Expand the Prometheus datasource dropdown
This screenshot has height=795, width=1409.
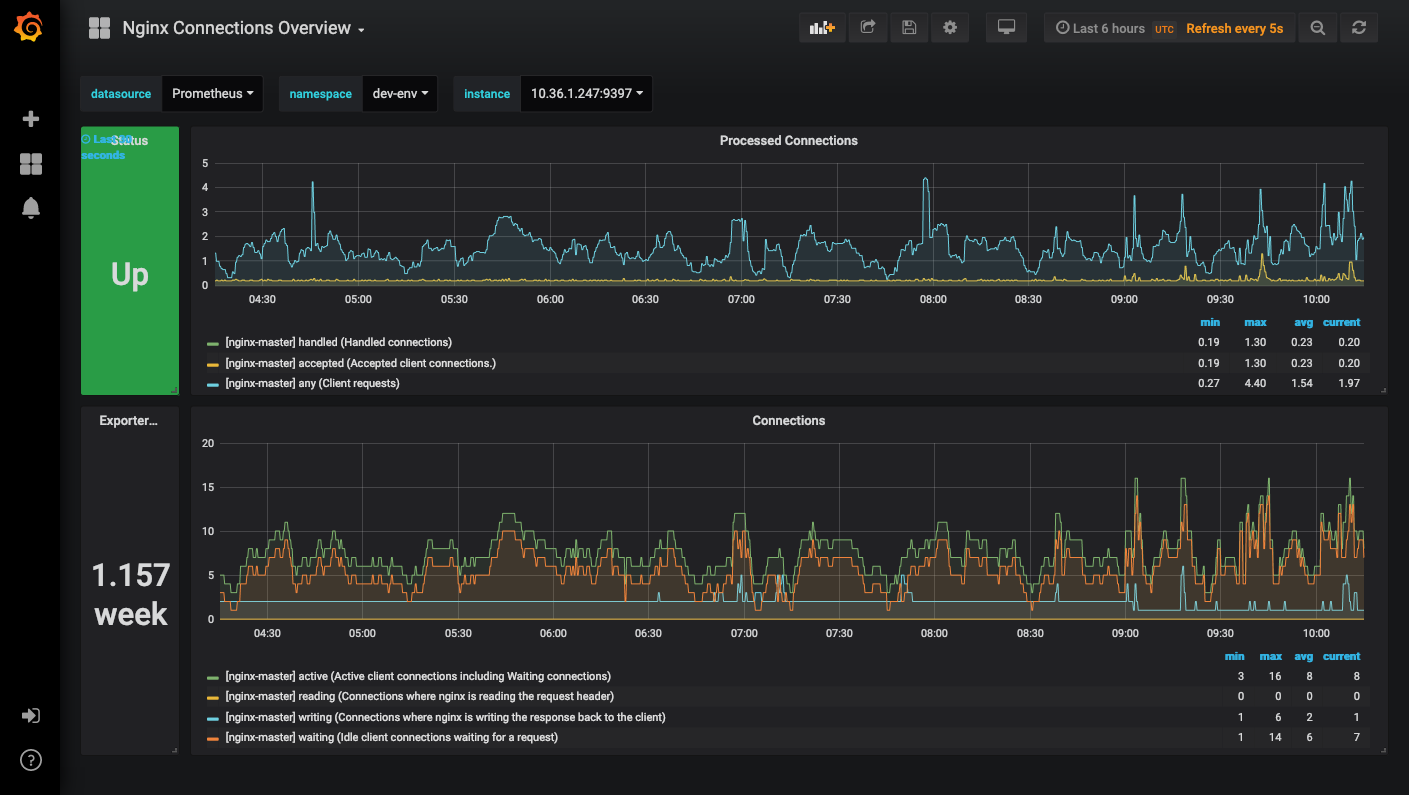click(212, 94)
